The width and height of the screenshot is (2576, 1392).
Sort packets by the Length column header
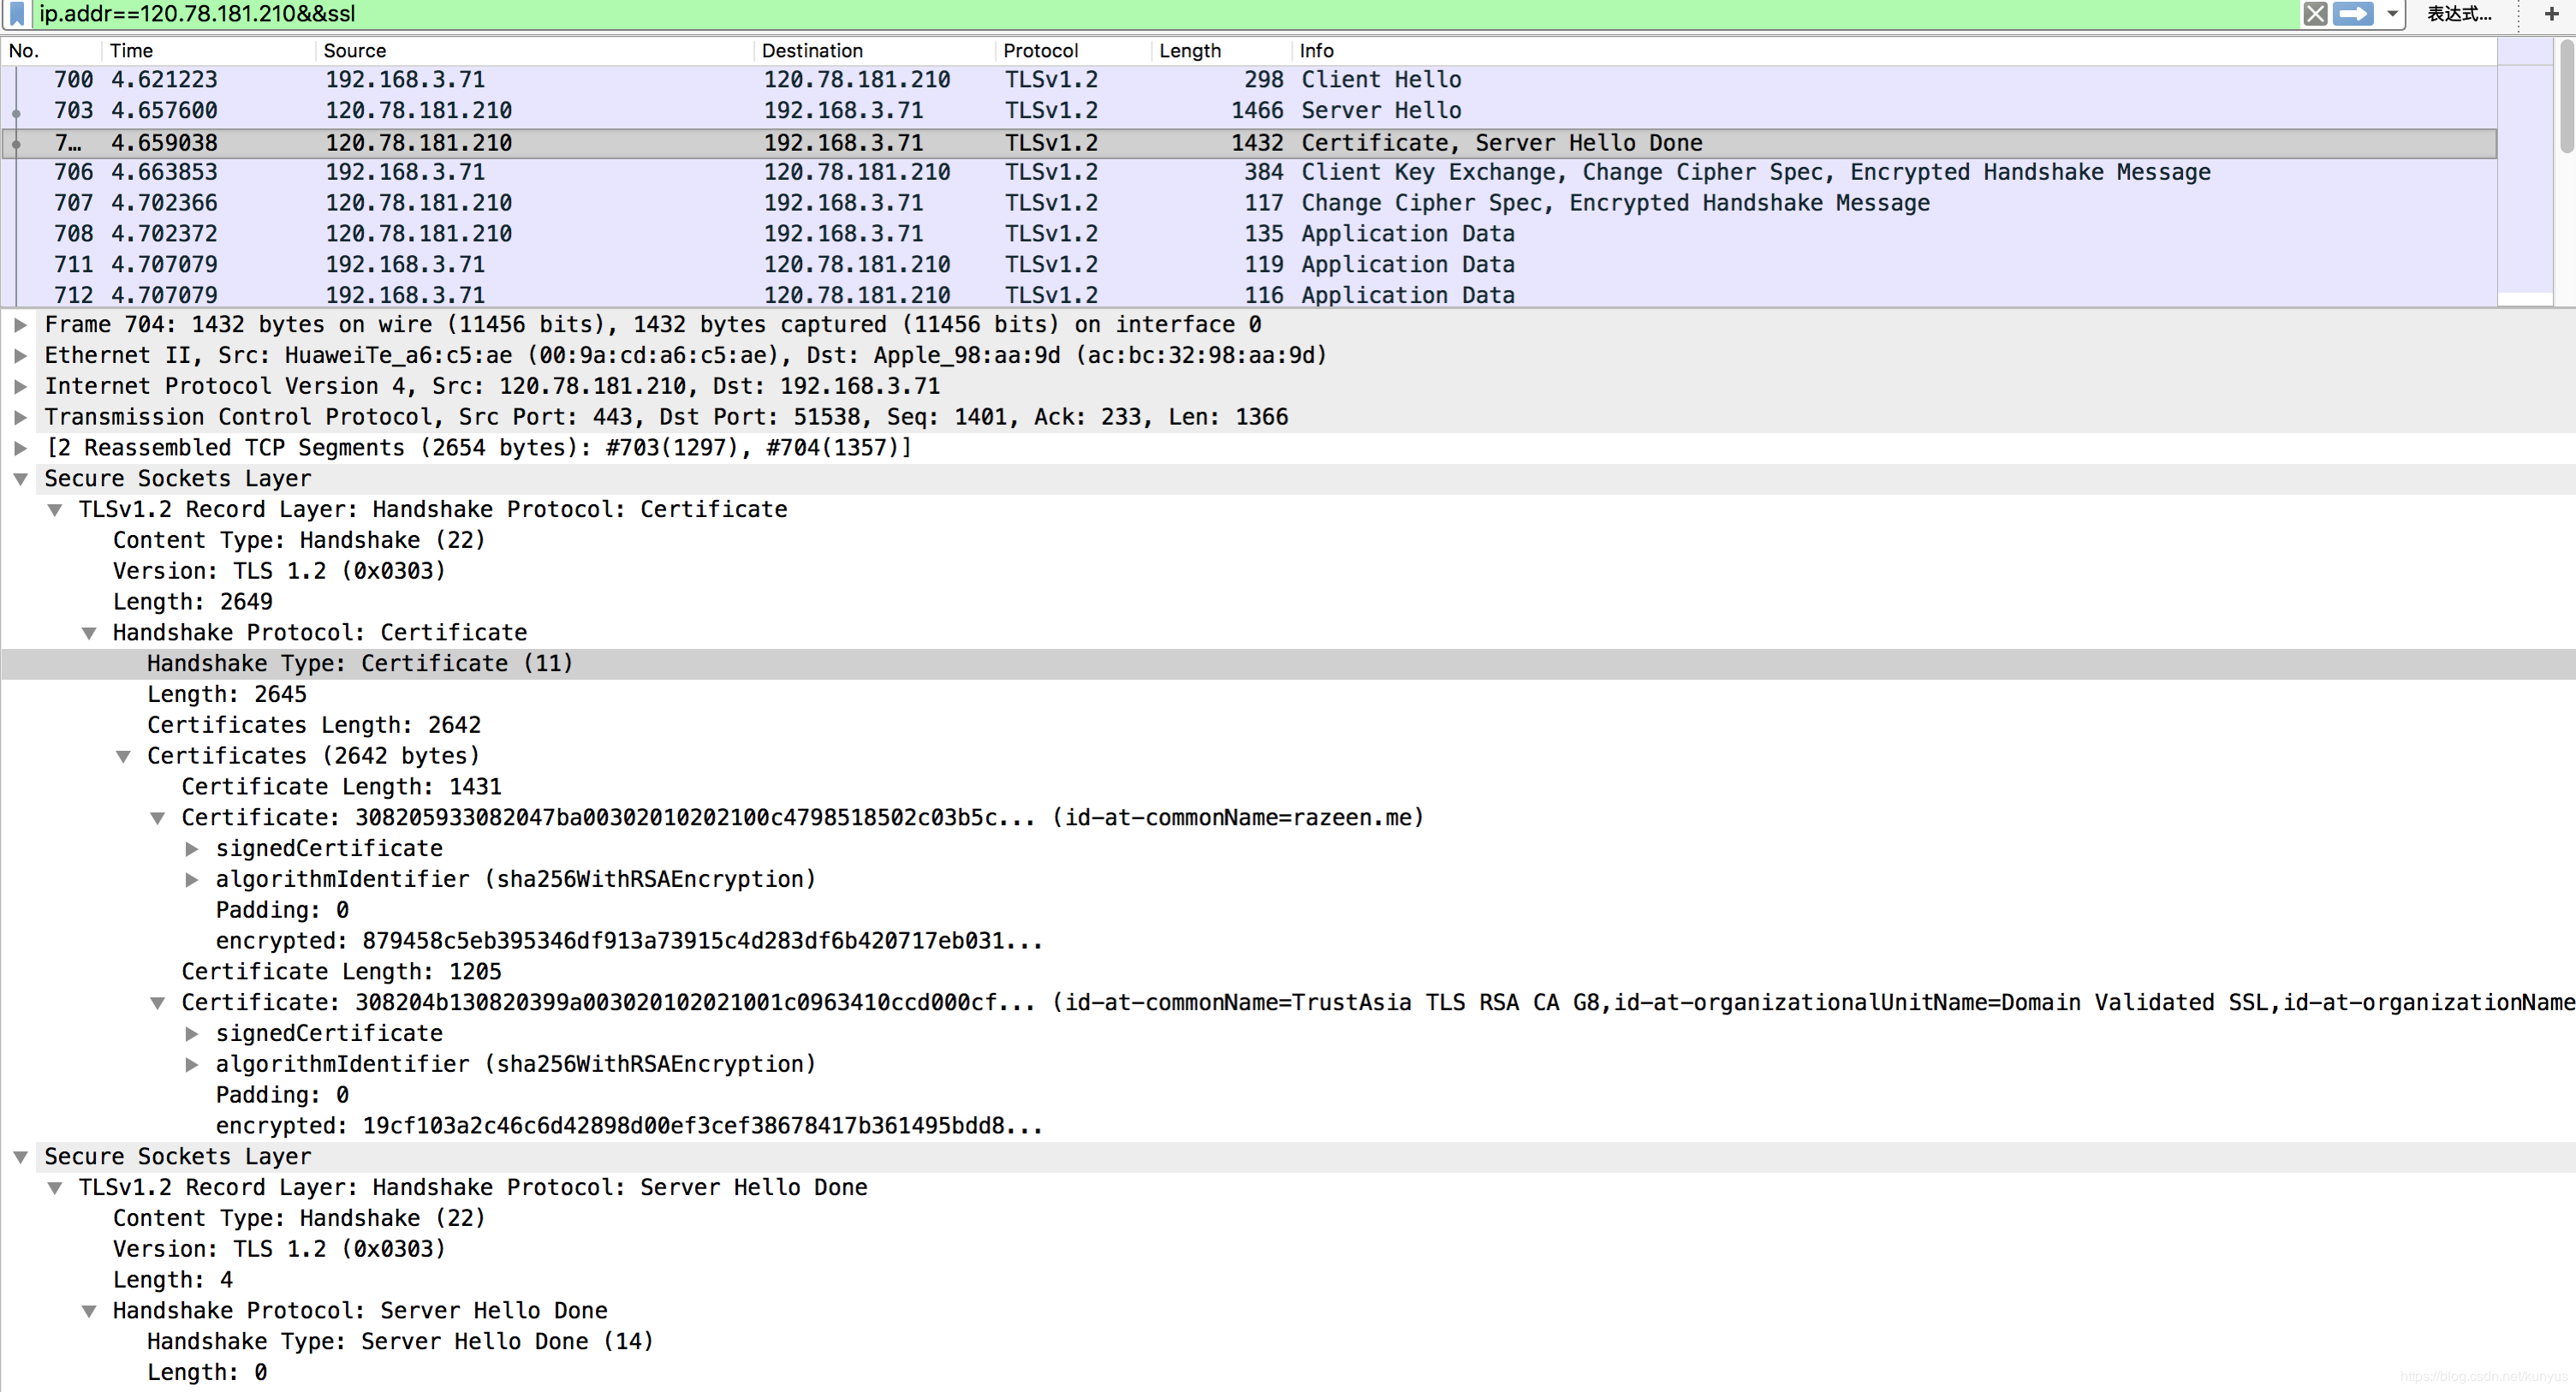[1189, 51]
